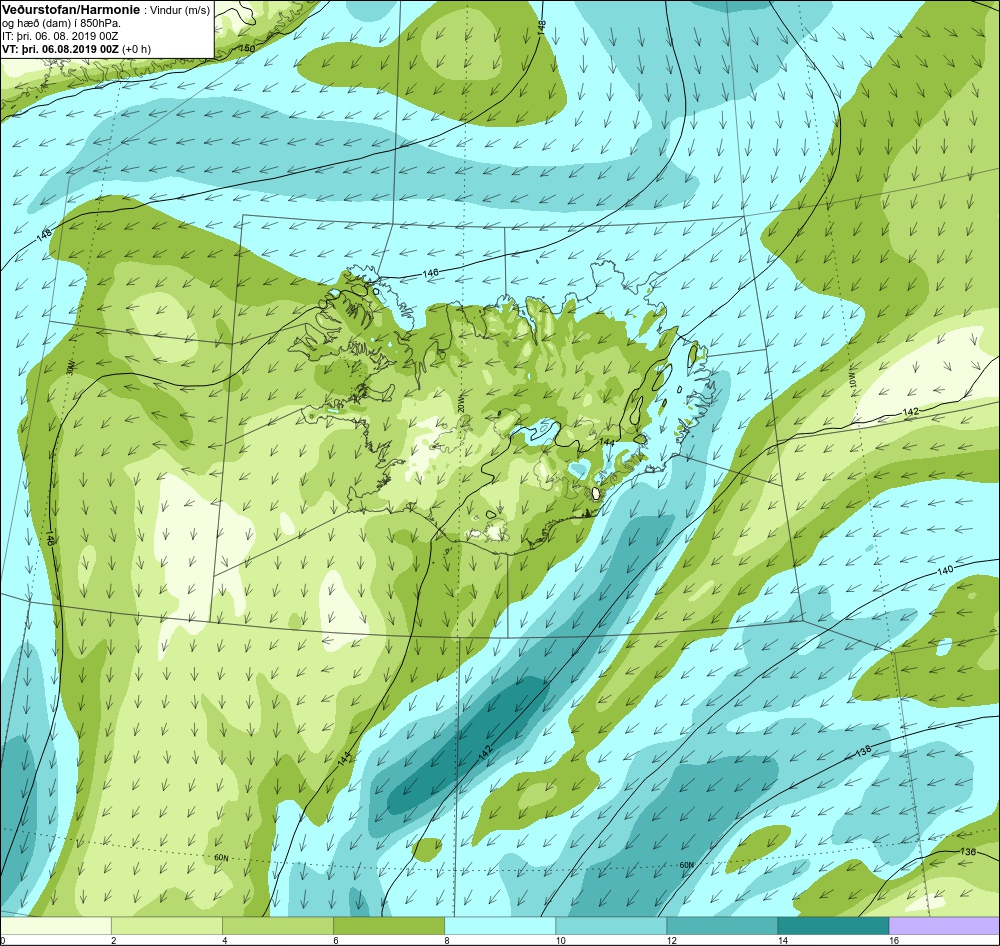Click the "150" contour label
The width and height of the screenshot is (1000, 946).
247,48
